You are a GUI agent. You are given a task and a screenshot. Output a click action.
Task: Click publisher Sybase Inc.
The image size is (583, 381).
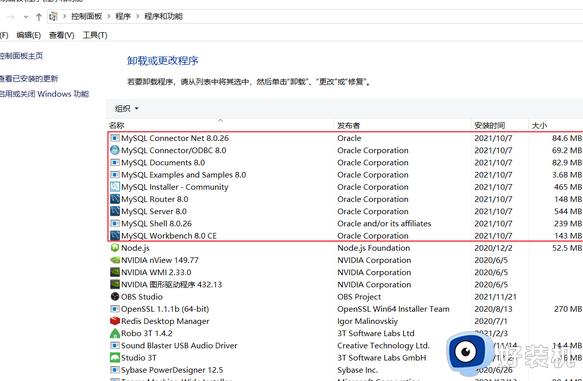coord(358,370)
